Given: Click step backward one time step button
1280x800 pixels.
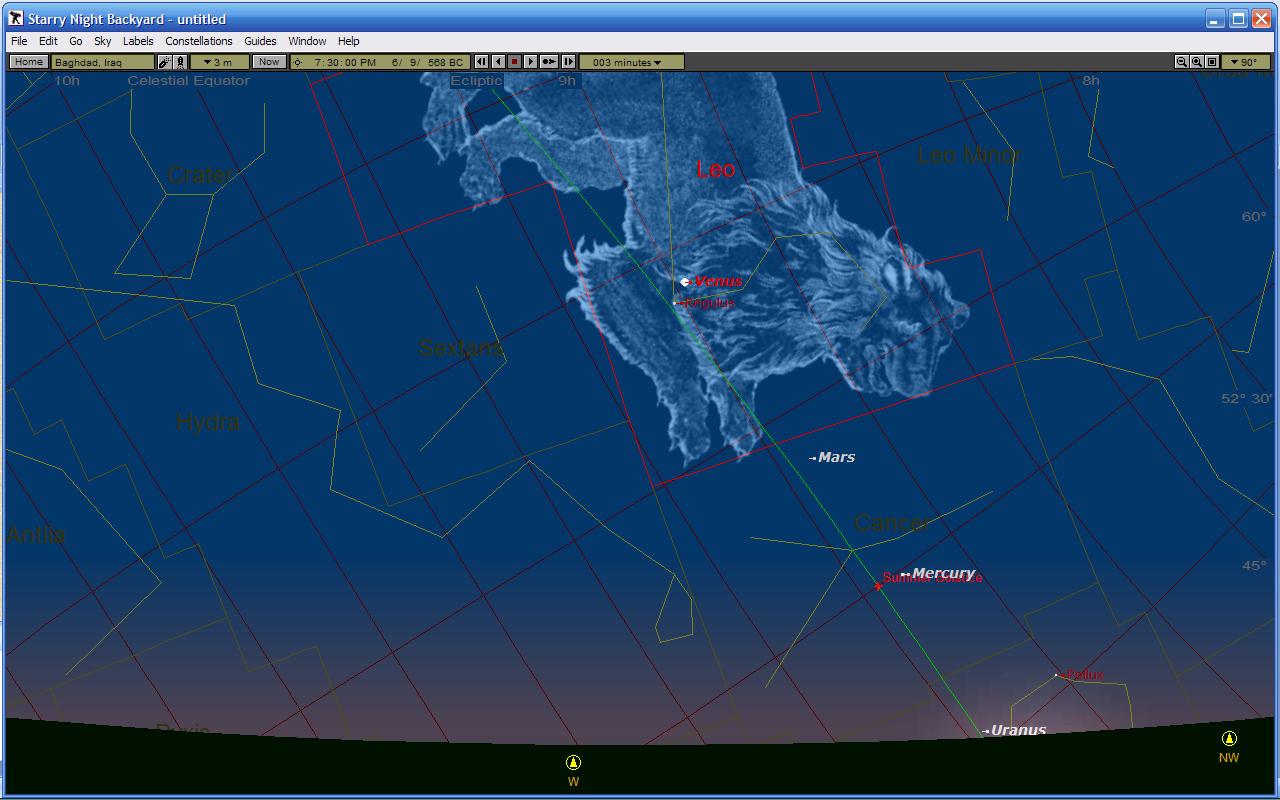Looking at the screenshot, I should point(482,62).
